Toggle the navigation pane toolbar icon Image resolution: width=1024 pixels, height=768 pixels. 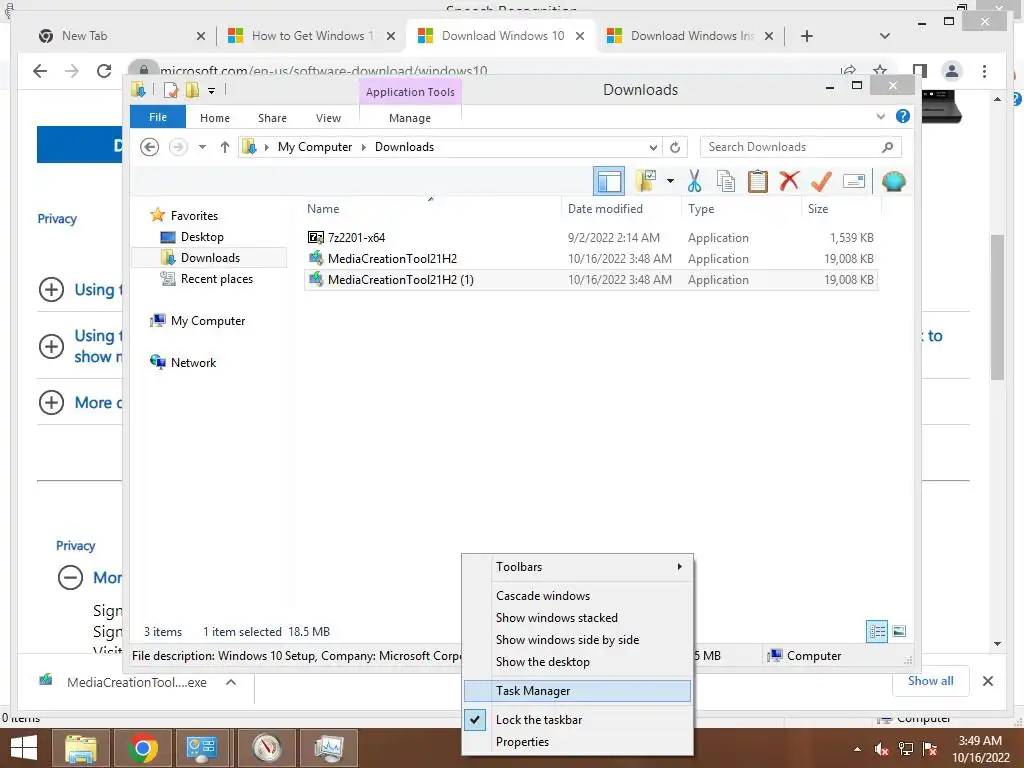(609, 181)
